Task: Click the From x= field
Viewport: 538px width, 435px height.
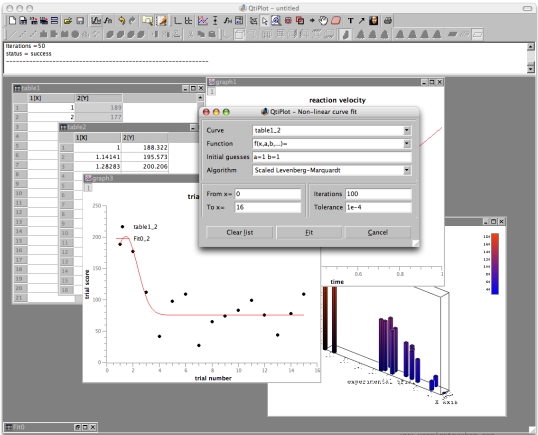Action: click(268, 194)
